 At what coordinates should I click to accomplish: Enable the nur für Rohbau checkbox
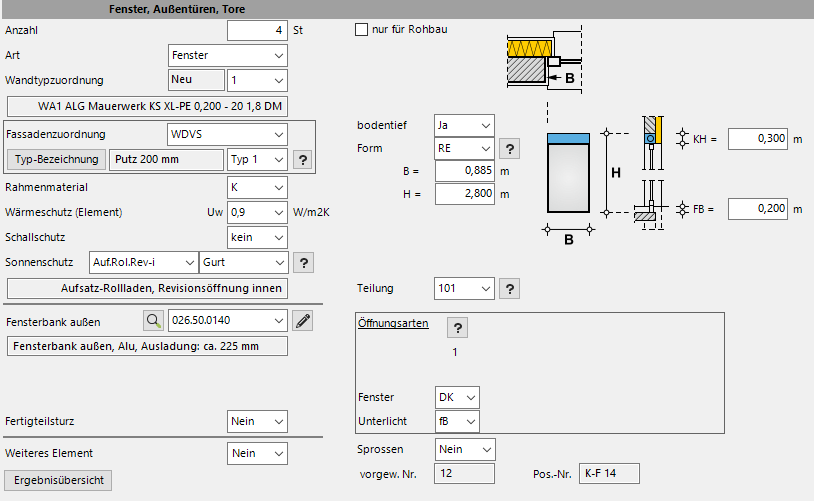(362, 30)
